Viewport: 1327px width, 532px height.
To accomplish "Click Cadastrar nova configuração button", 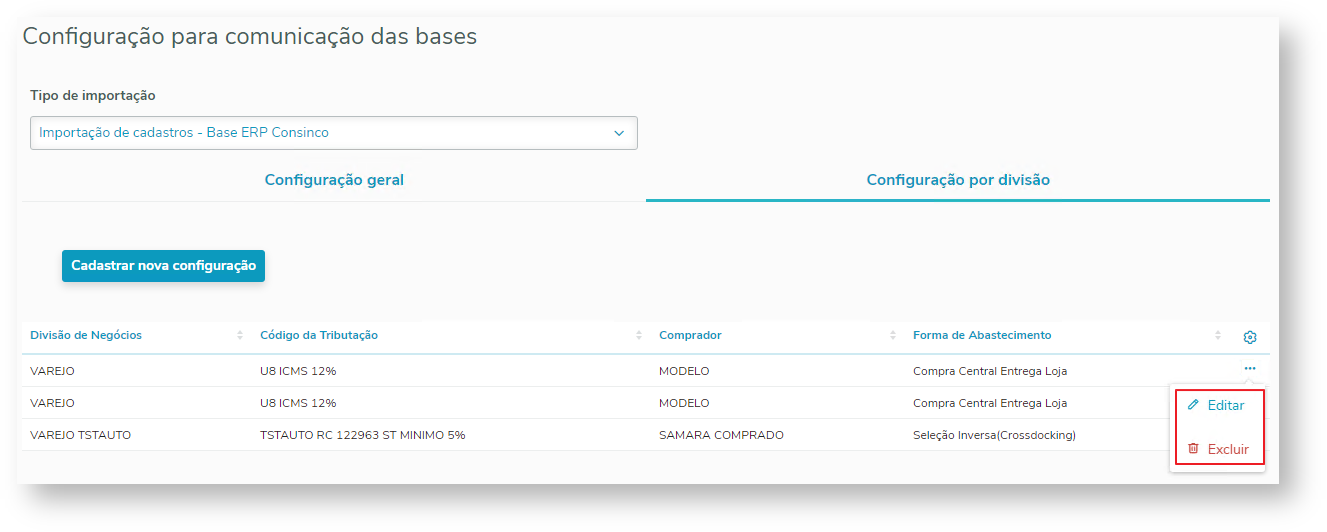I will pos(163,266).
